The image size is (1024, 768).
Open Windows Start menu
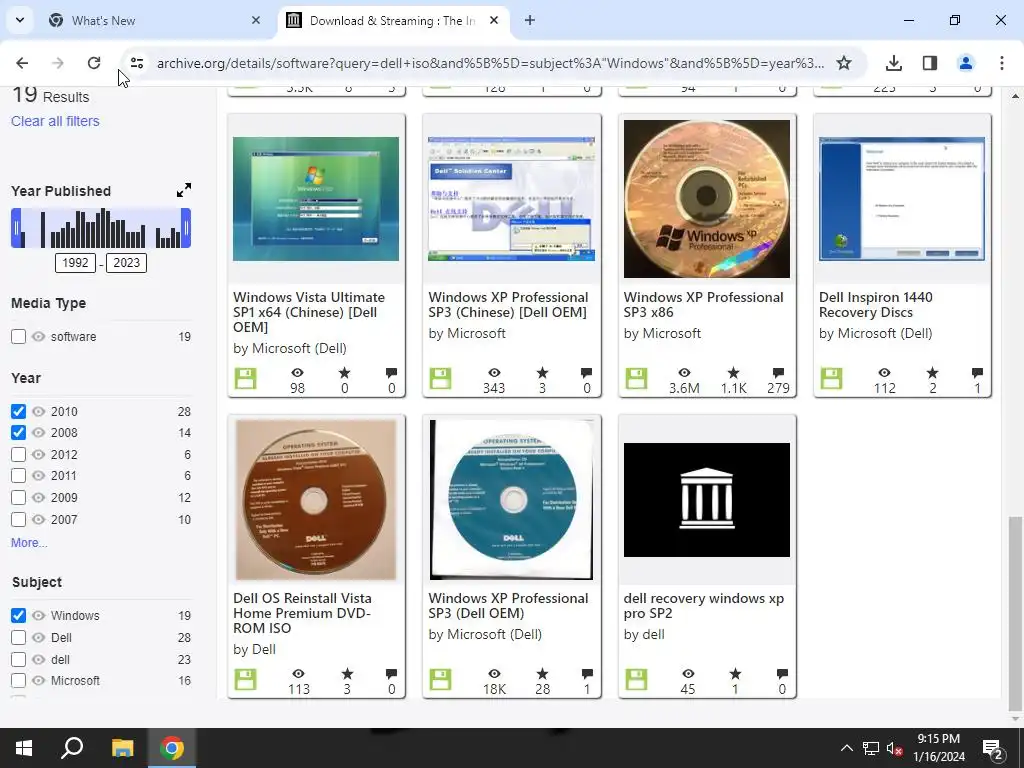(24, 748)
